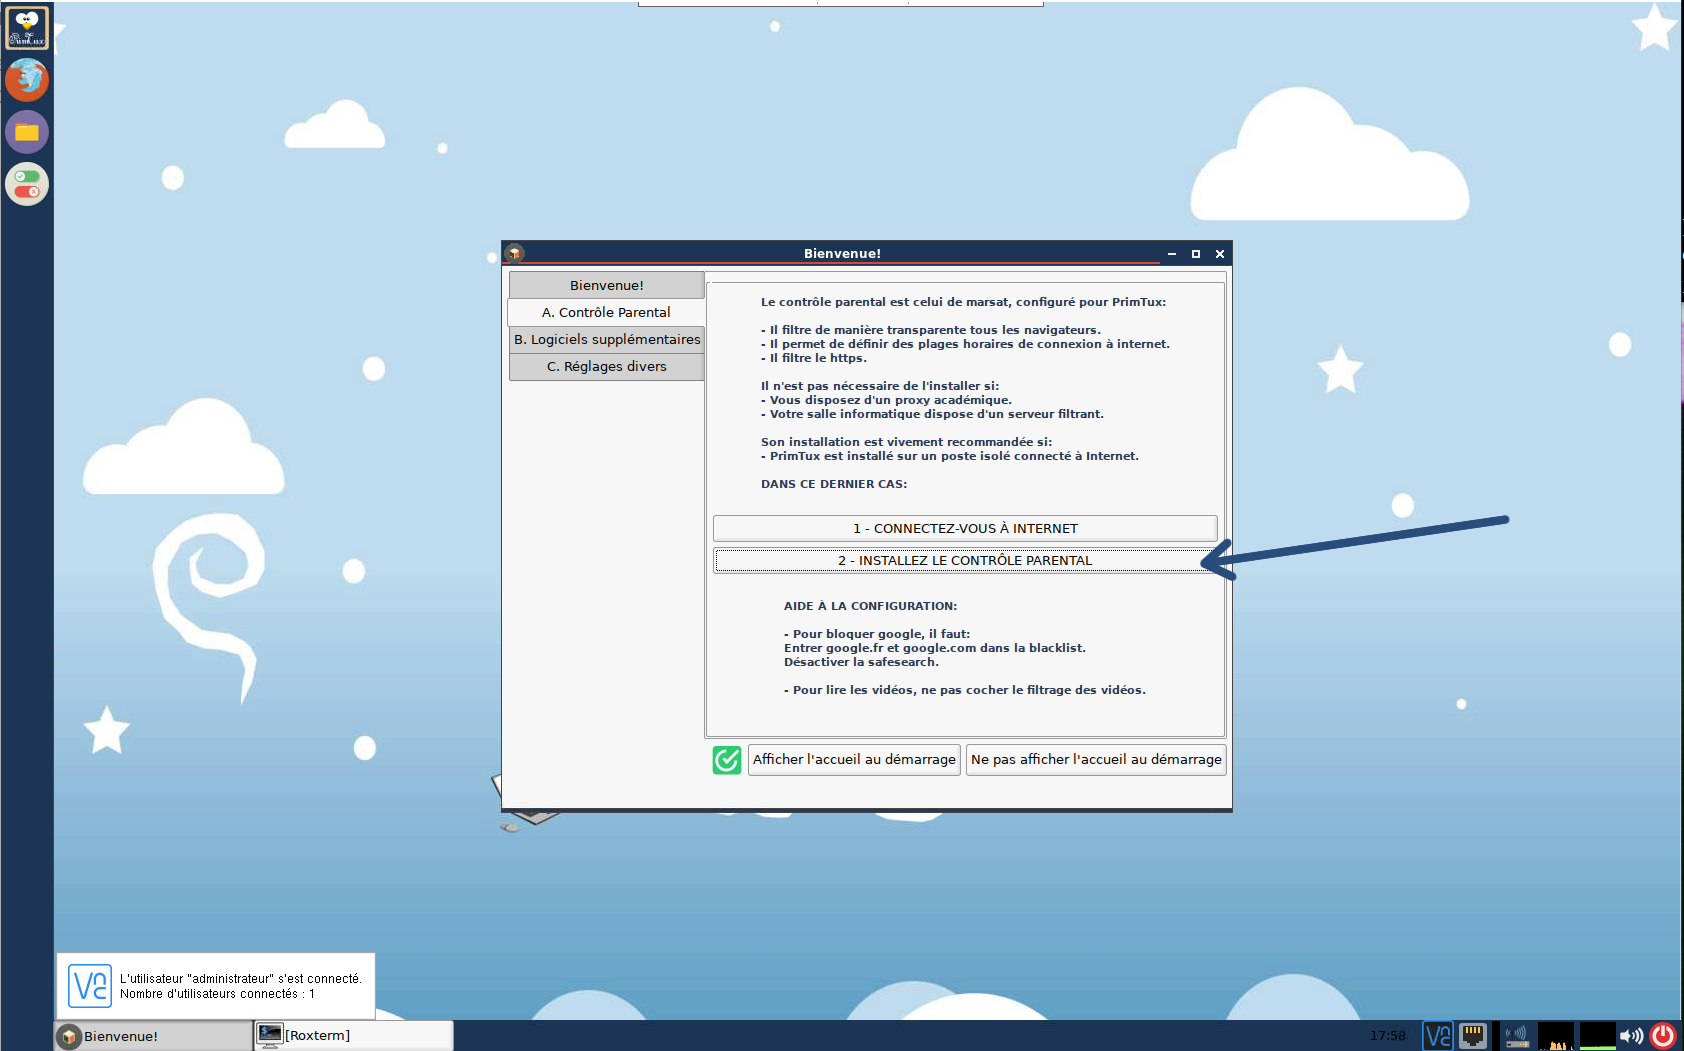Viewport: 1684px width, 1051px height.
Task: Click the 'DANS CE DERNIER CAS:' text
Action: tap(834, 484)
